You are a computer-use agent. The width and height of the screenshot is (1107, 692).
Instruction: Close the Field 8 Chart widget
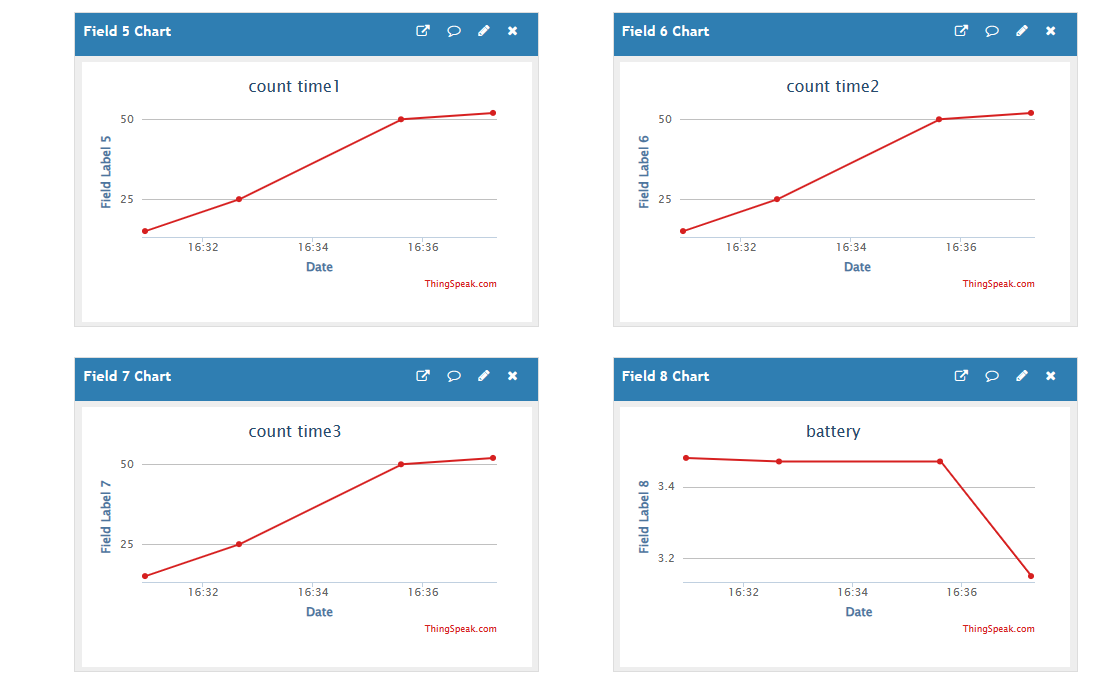point(1051,376)
